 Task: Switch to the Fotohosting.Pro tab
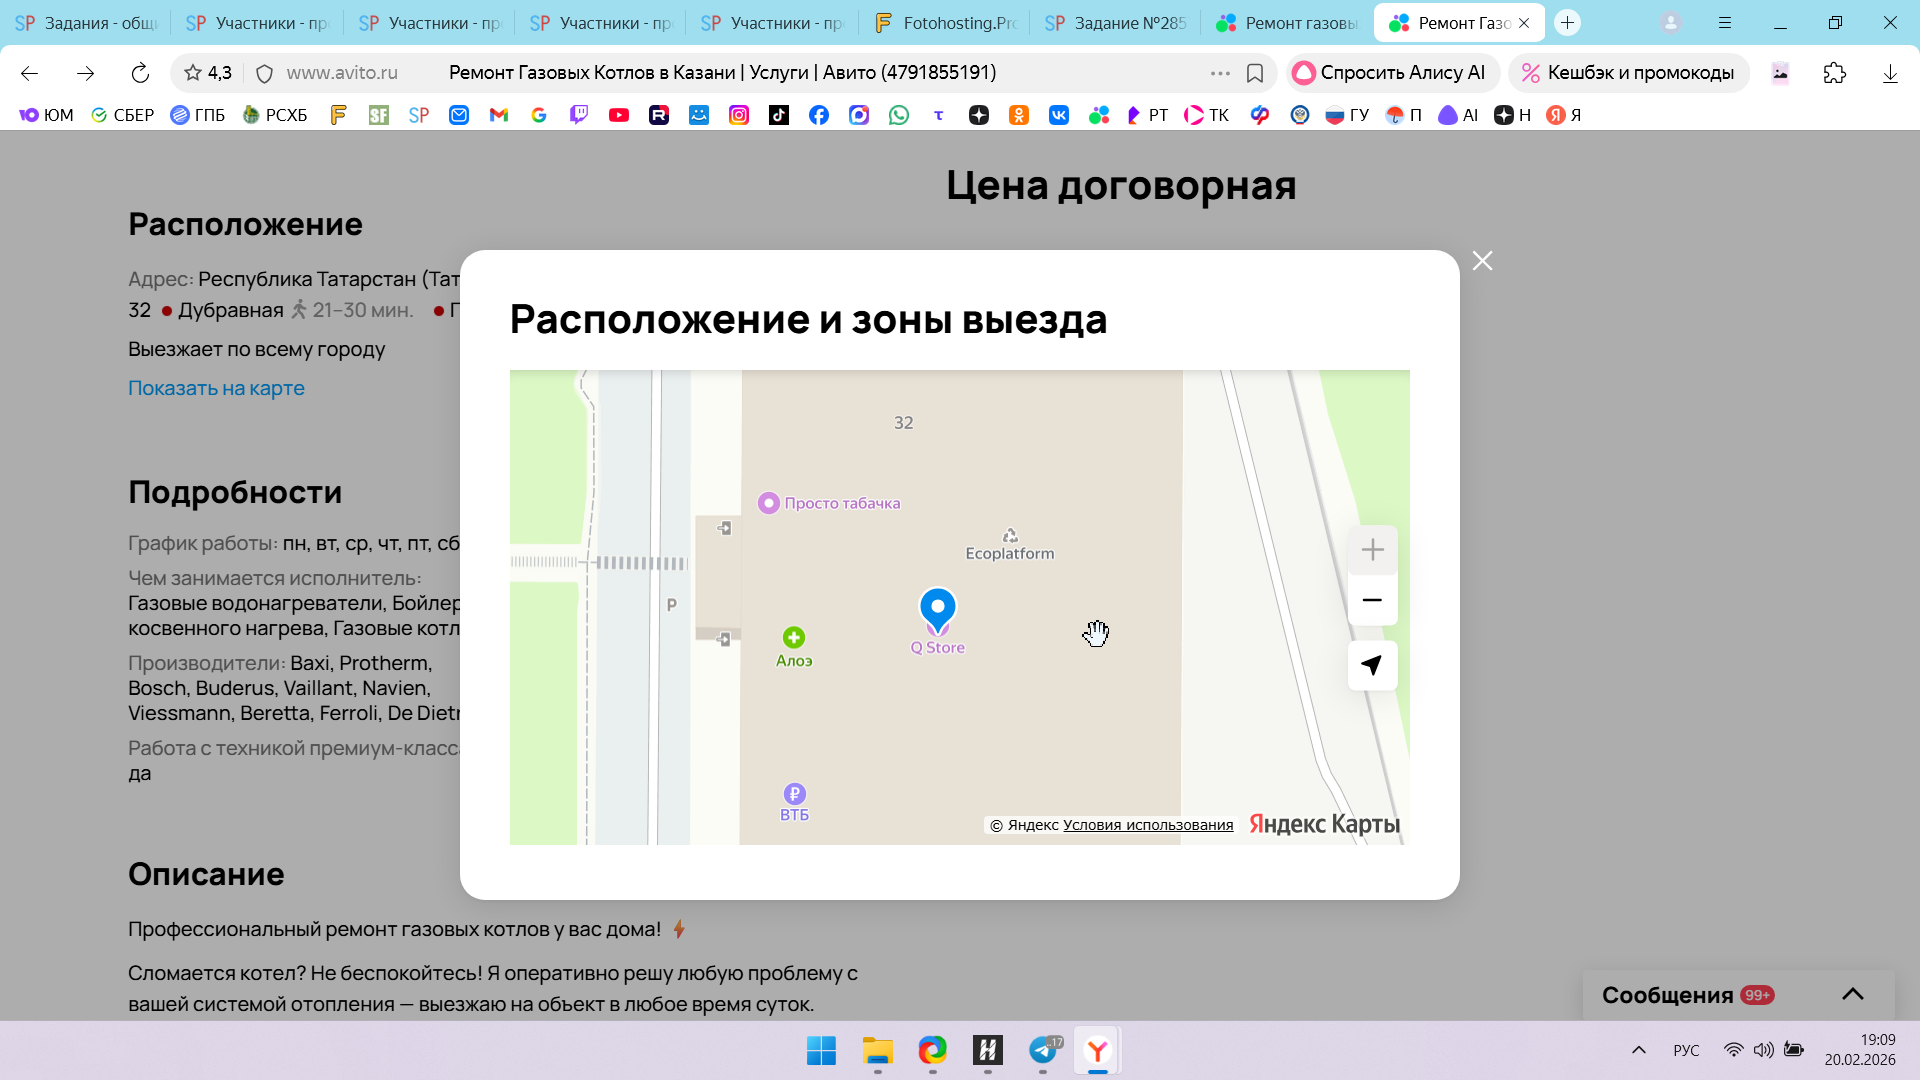[945, 23]
